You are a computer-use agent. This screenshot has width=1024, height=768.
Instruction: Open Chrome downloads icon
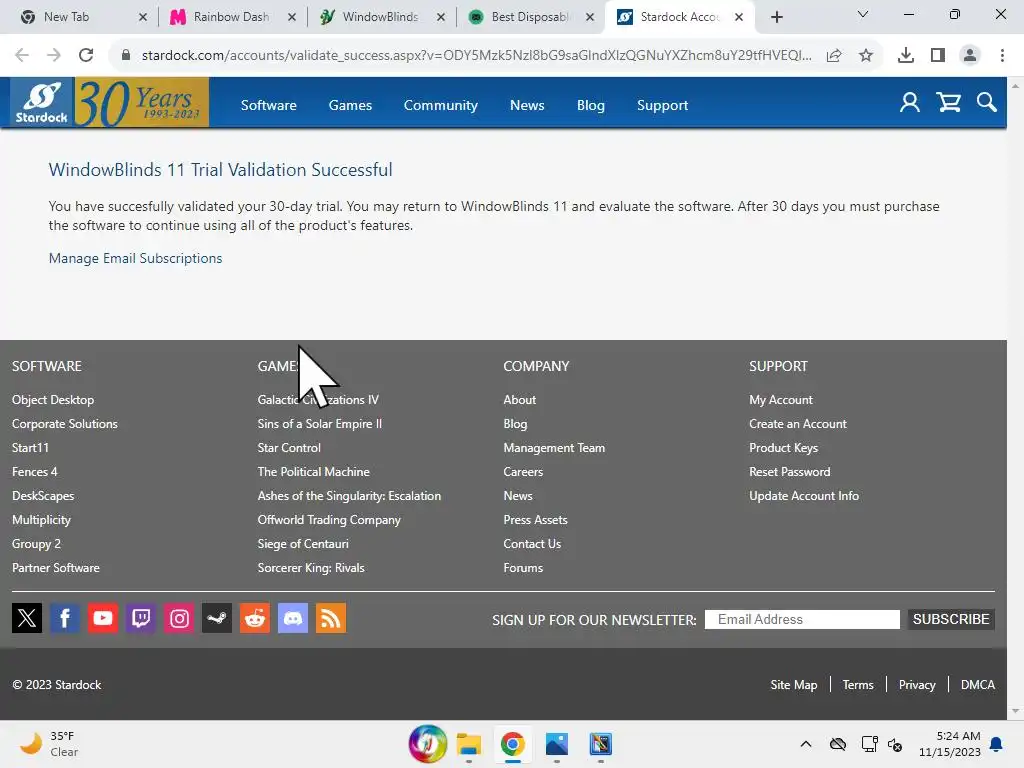point(906,56)
